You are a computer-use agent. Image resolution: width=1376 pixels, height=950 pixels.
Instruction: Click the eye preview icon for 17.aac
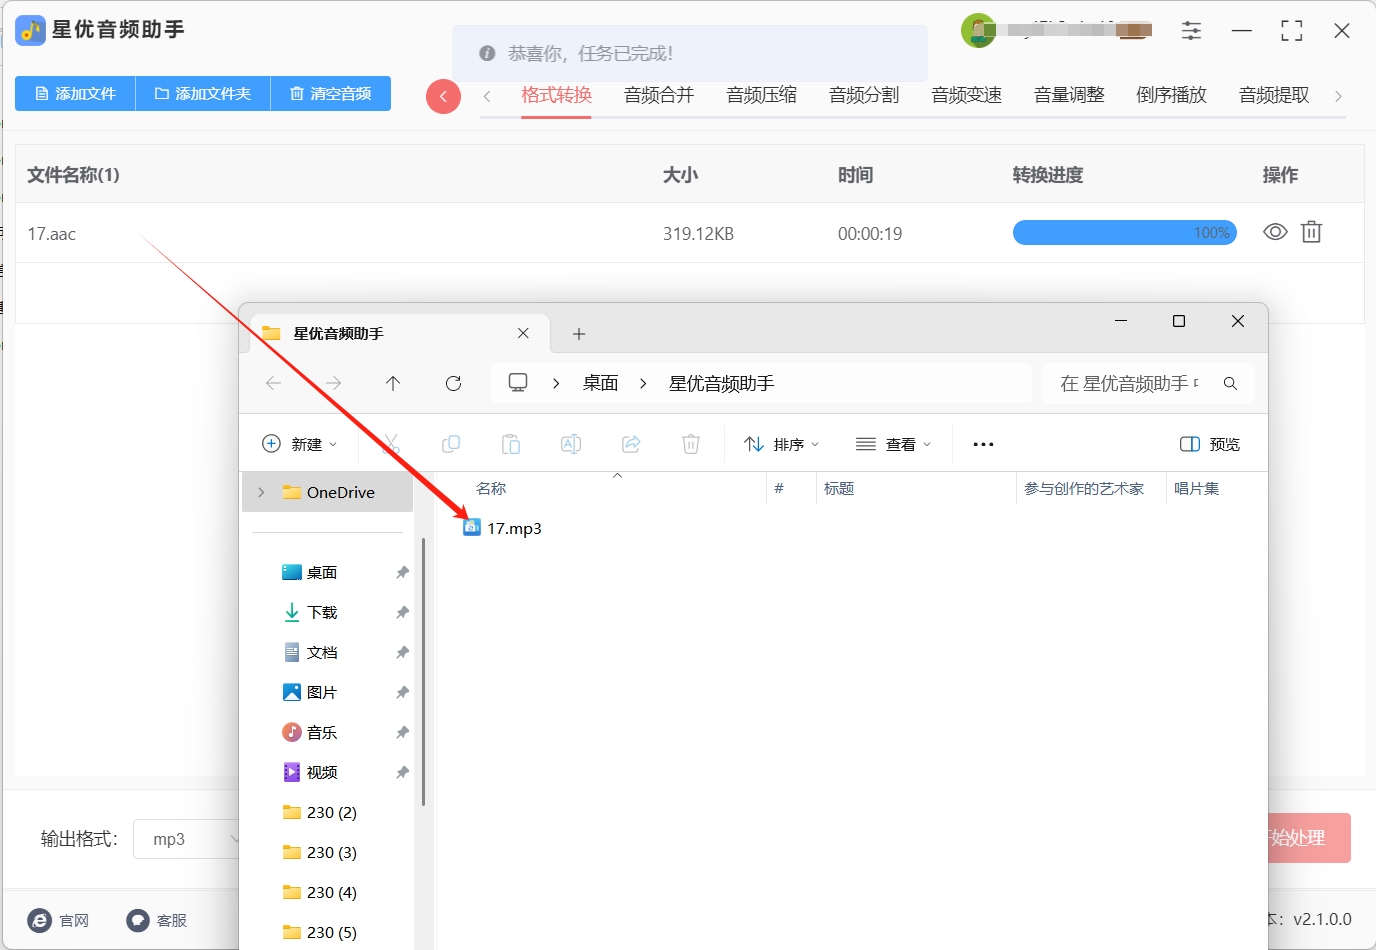tap(1275, 232)
